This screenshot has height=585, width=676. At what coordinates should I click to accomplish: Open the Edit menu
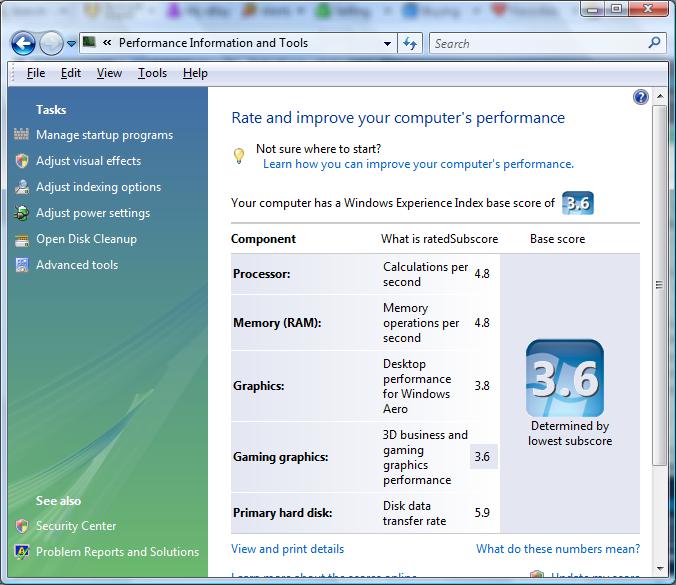click(x=71, y=73)
